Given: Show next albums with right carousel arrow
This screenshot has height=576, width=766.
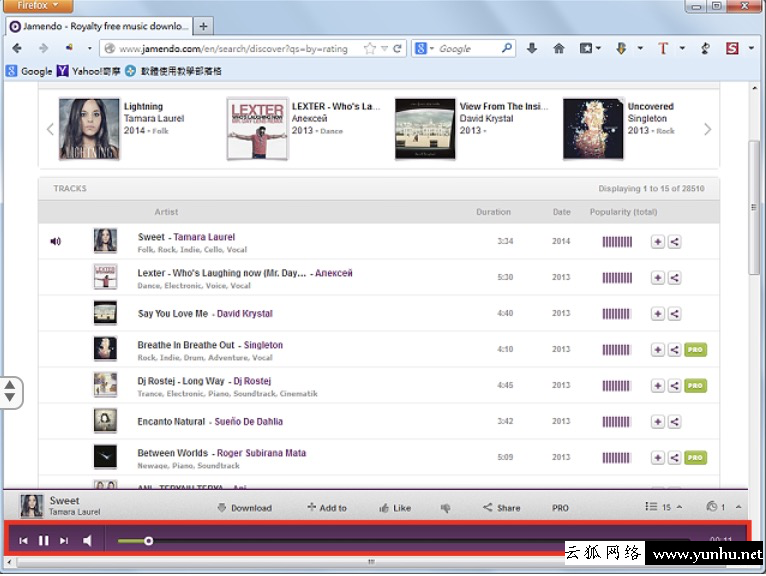Looking at the screenshot, I should (707, 129).
